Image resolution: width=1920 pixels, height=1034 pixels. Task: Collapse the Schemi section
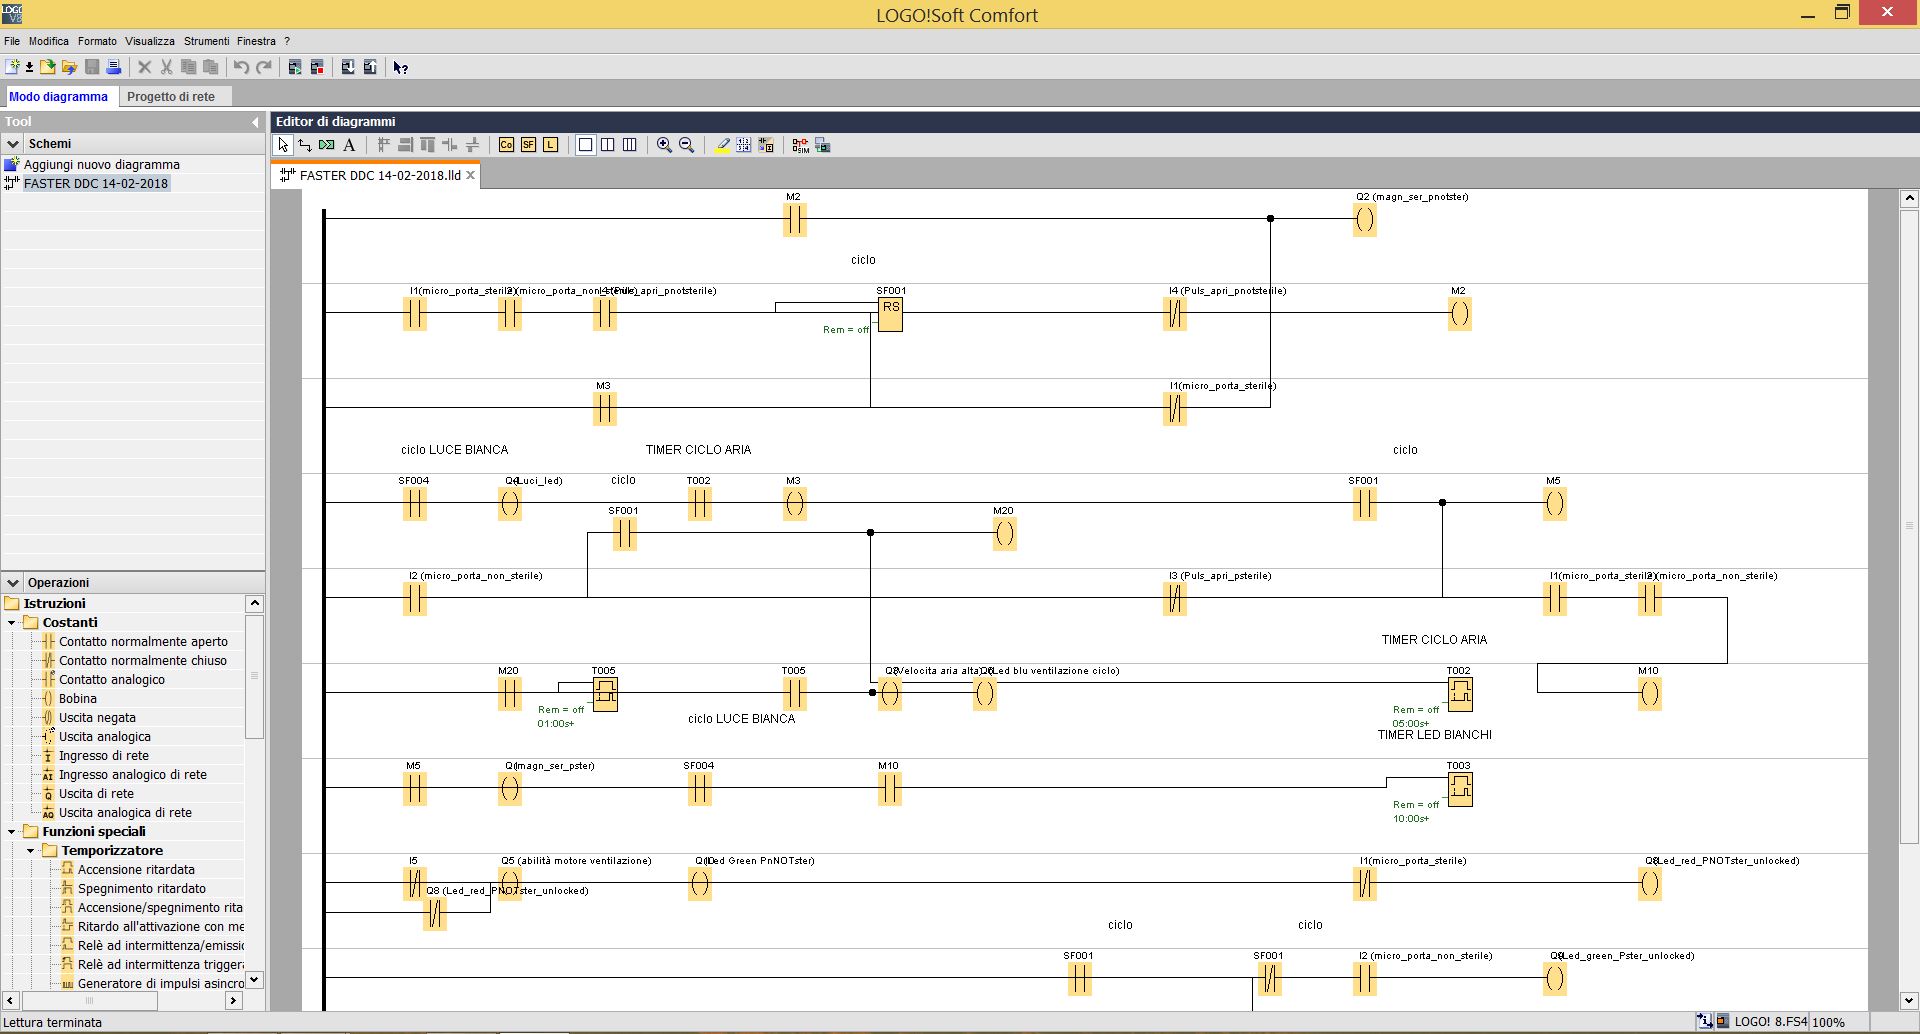(13, 143)
